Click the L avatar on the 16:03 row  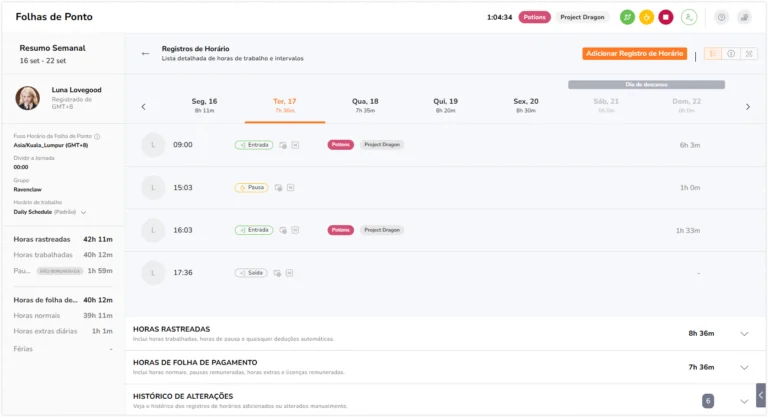coord(153,230)
